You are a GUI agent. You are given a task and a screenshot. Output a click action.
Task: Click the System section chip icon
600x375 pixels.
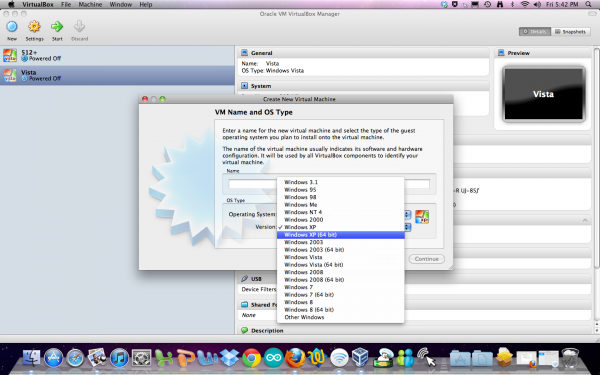(244, 86)
